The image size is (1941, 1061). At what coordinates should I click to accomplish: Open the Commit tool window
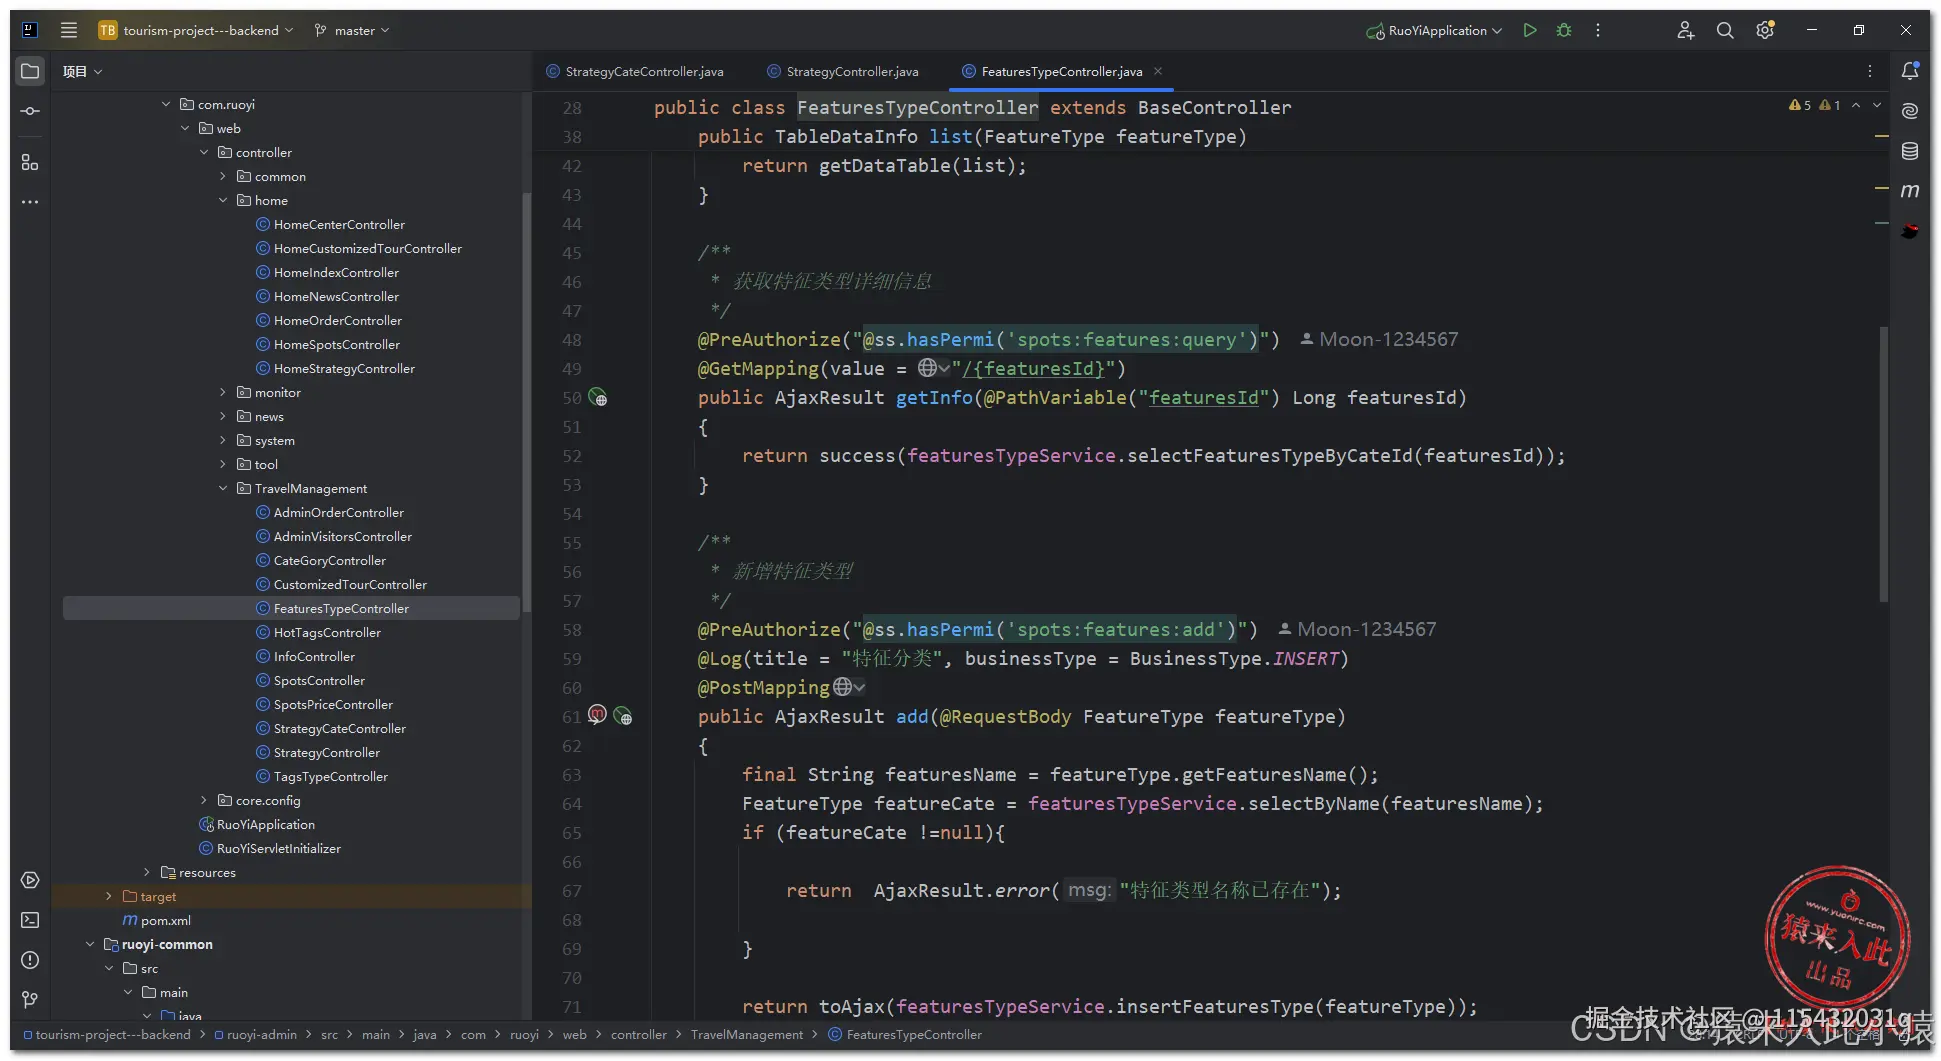point(30,111)
